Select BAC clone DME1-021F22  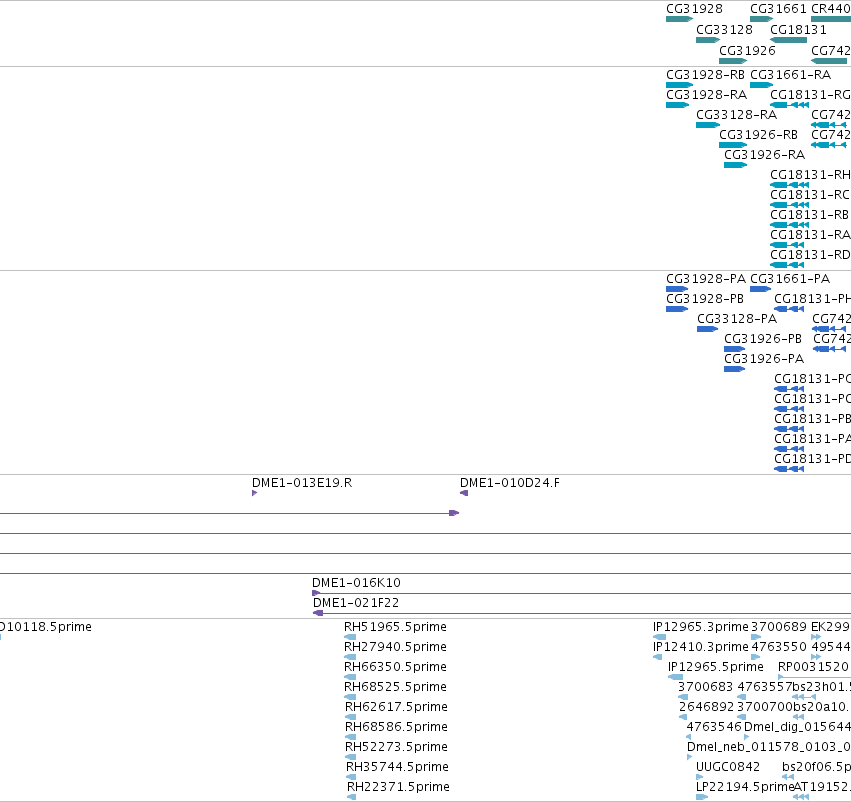coord(582,613)
